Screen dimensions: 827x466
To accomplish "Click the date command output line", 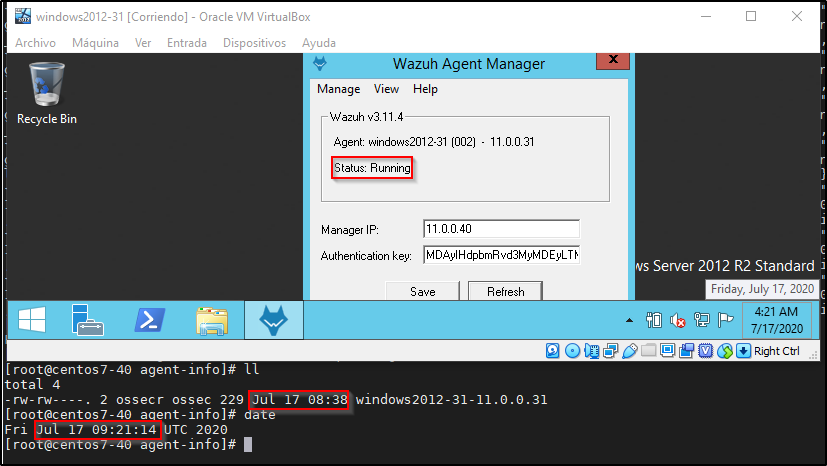I will [x=116, y=430].
